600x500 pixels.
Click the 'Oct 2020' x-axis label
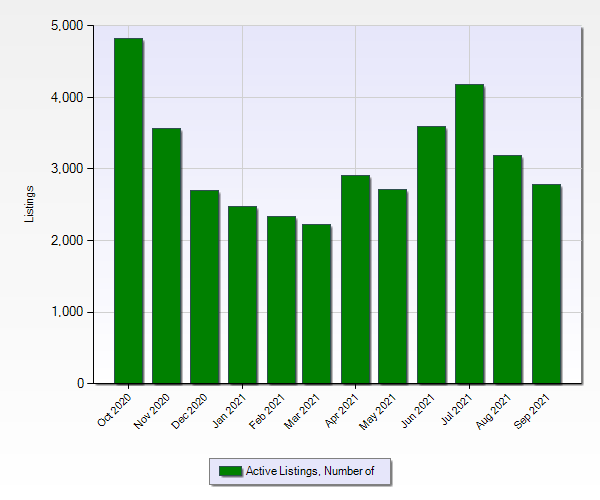[115, 409]
